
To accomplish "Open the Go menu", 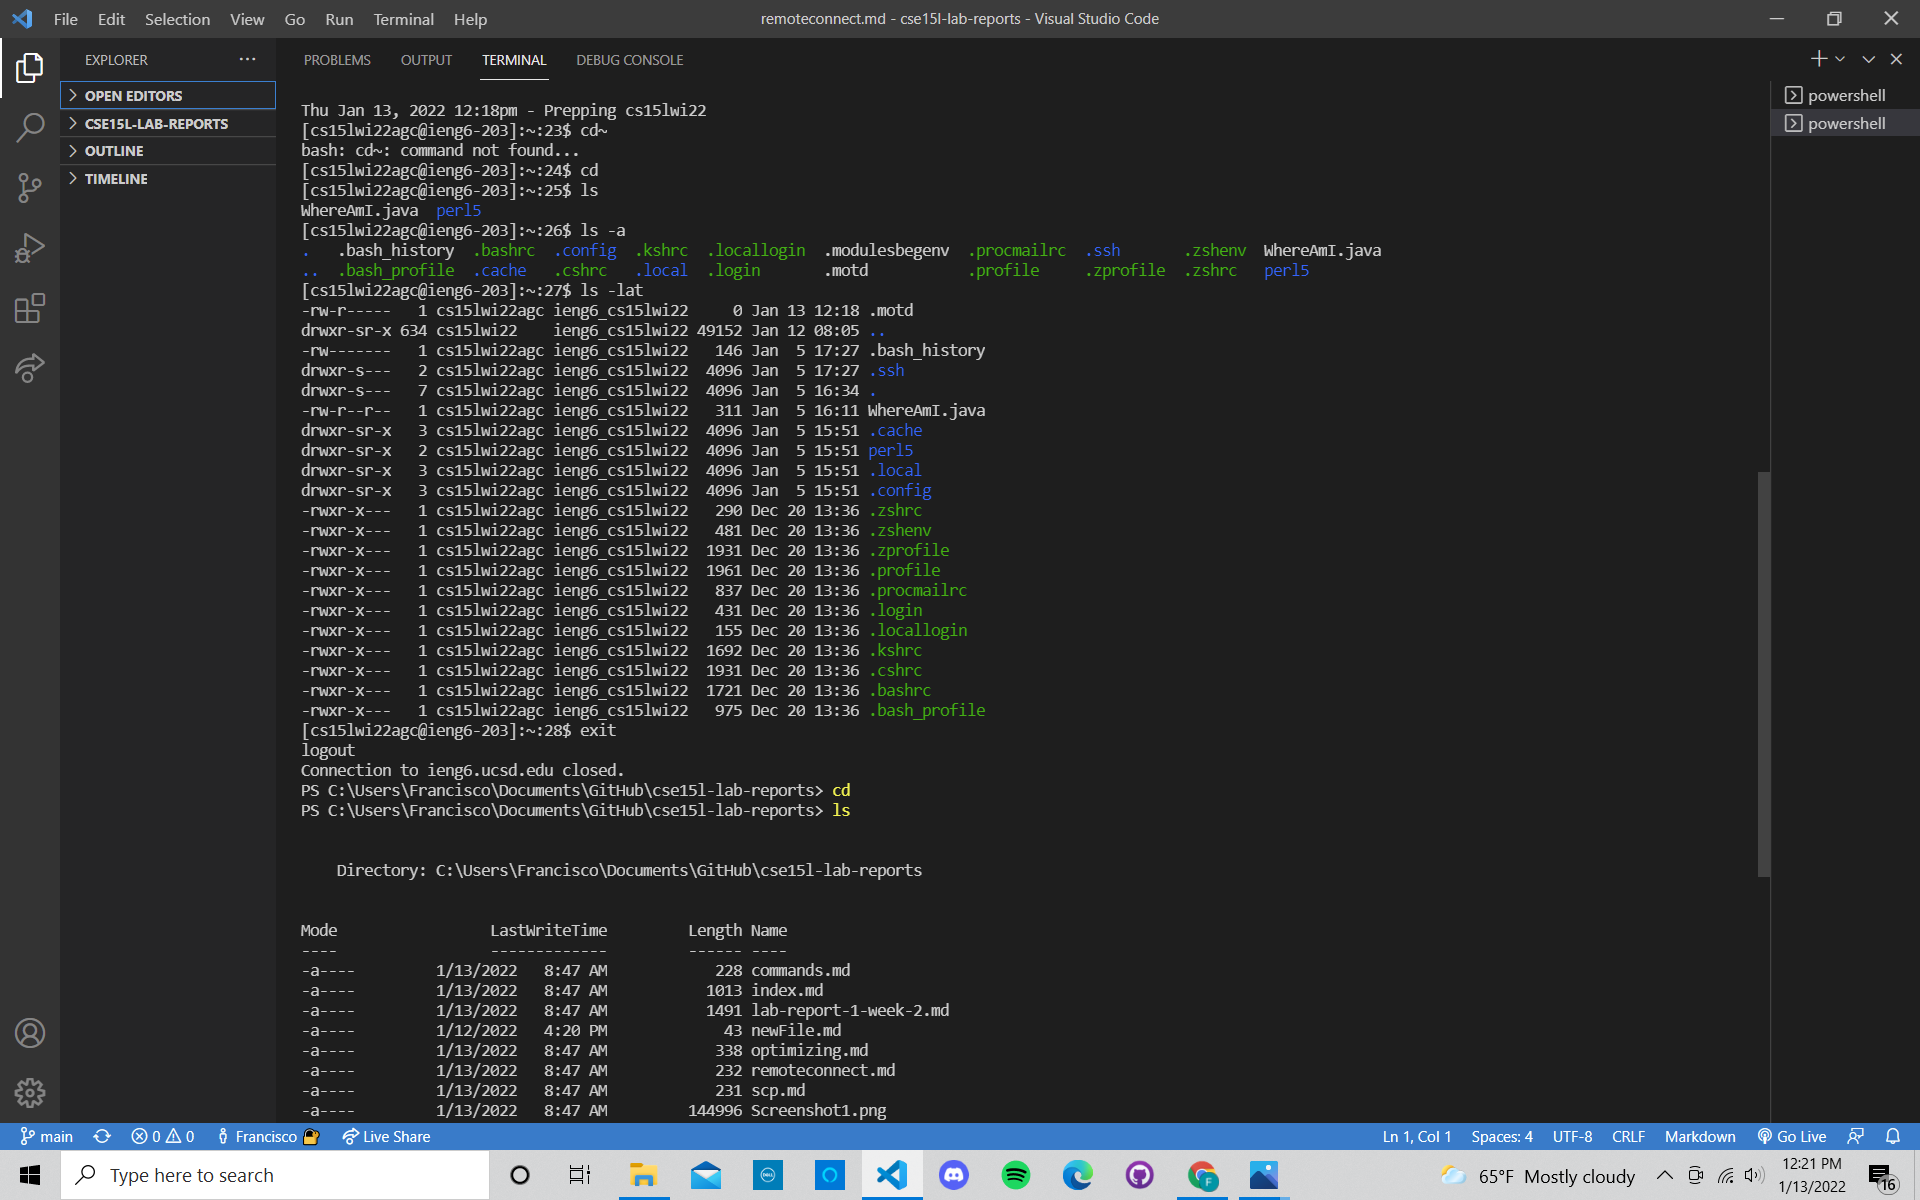I will pyautogui.click(x=294, y=19).
